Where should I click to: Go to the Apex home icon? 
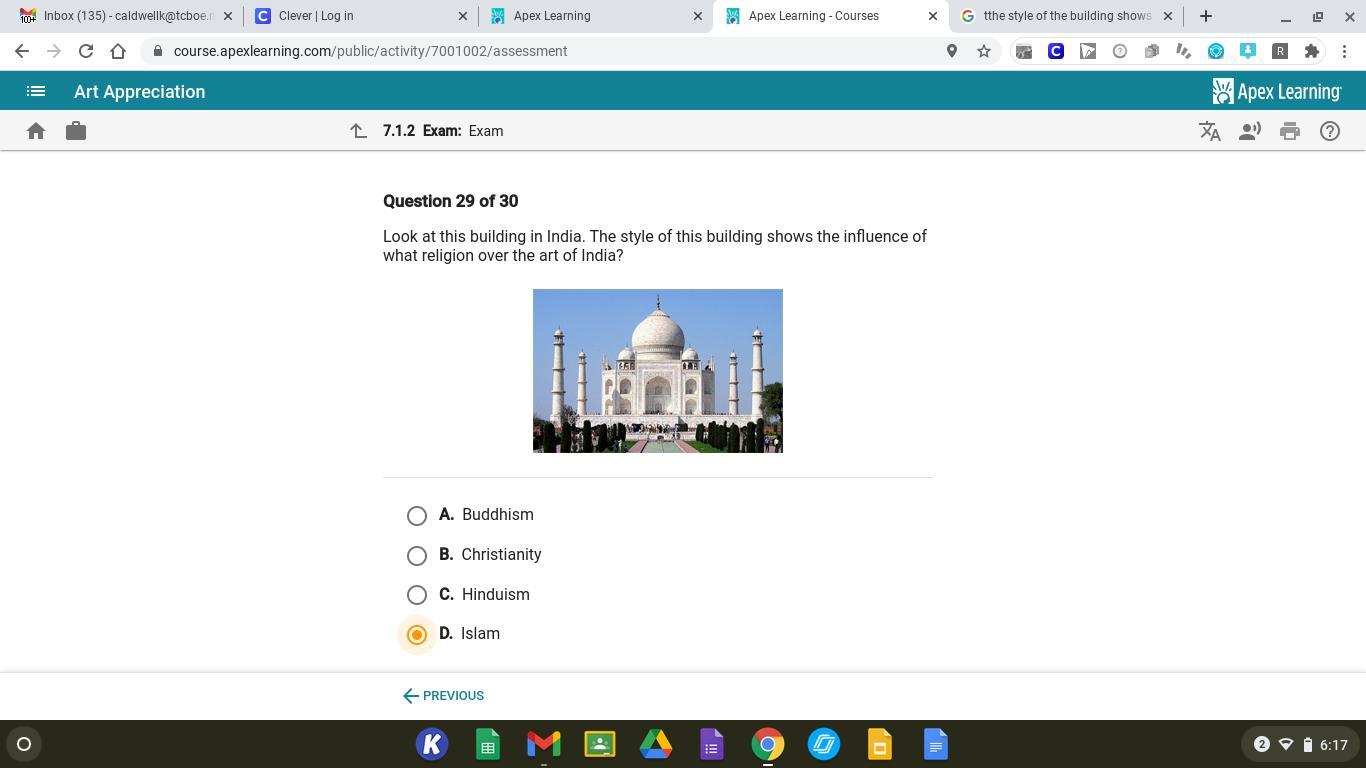36,131
